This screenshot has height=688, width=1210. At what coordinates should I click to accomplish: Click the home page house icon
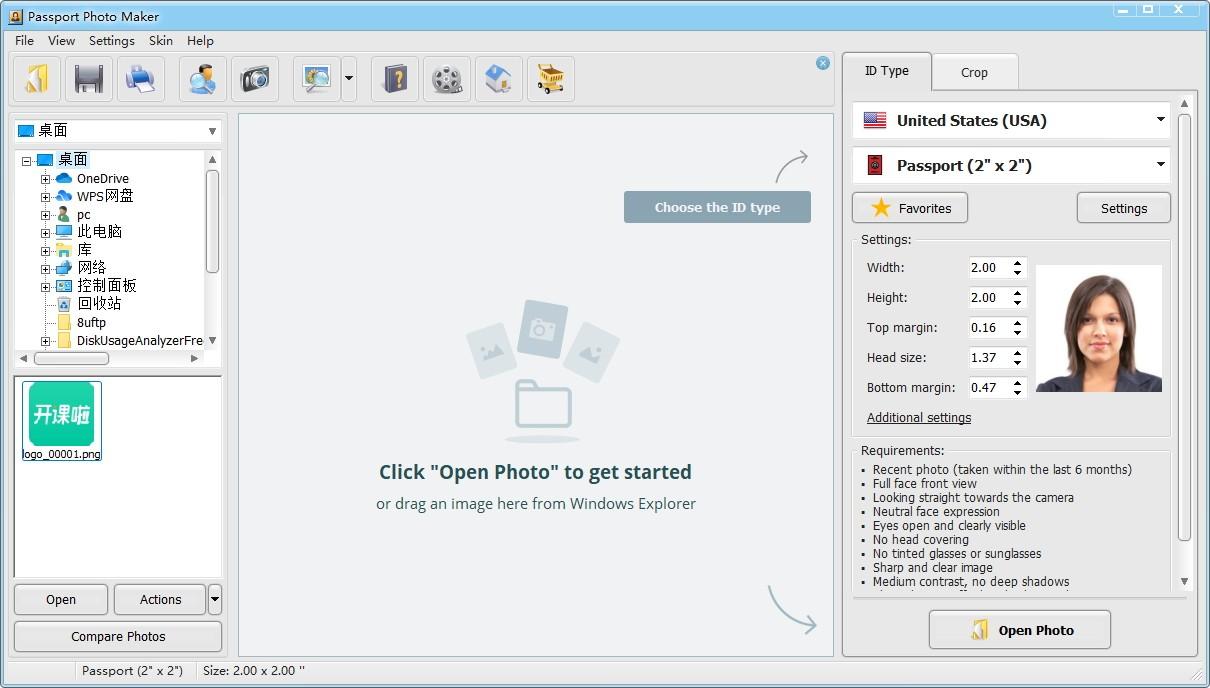click(499, 79)
